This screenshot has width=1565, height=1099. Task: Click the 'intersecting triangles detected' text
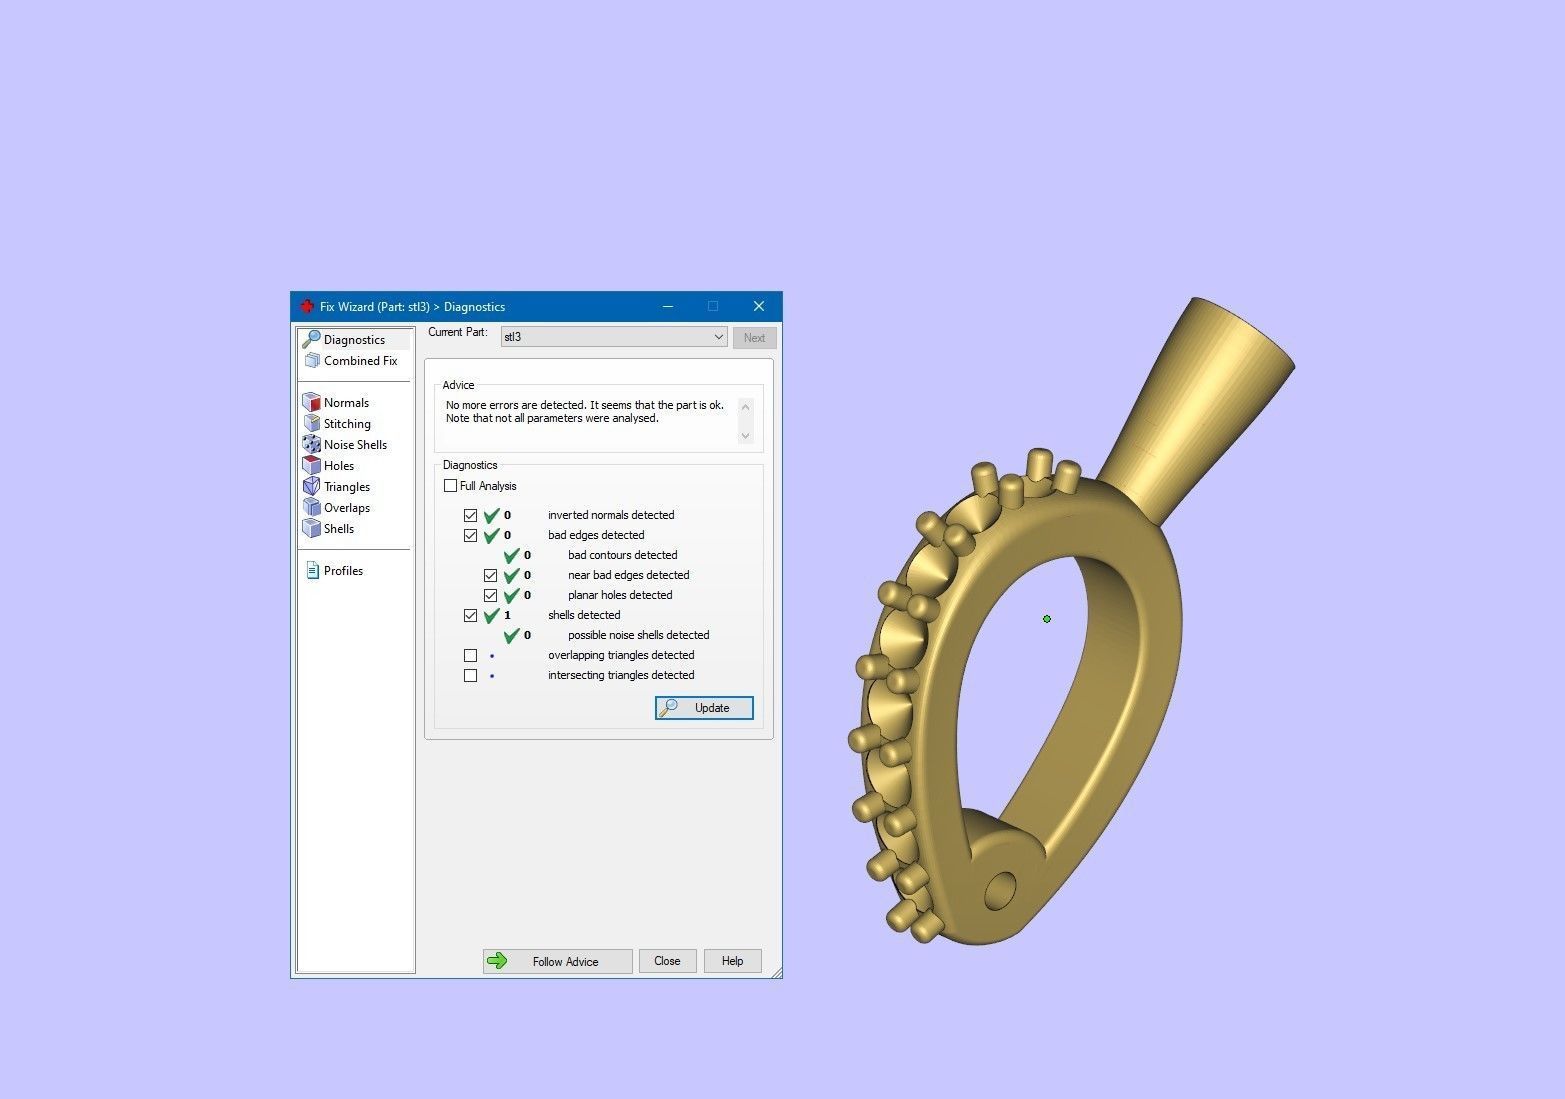621,675
